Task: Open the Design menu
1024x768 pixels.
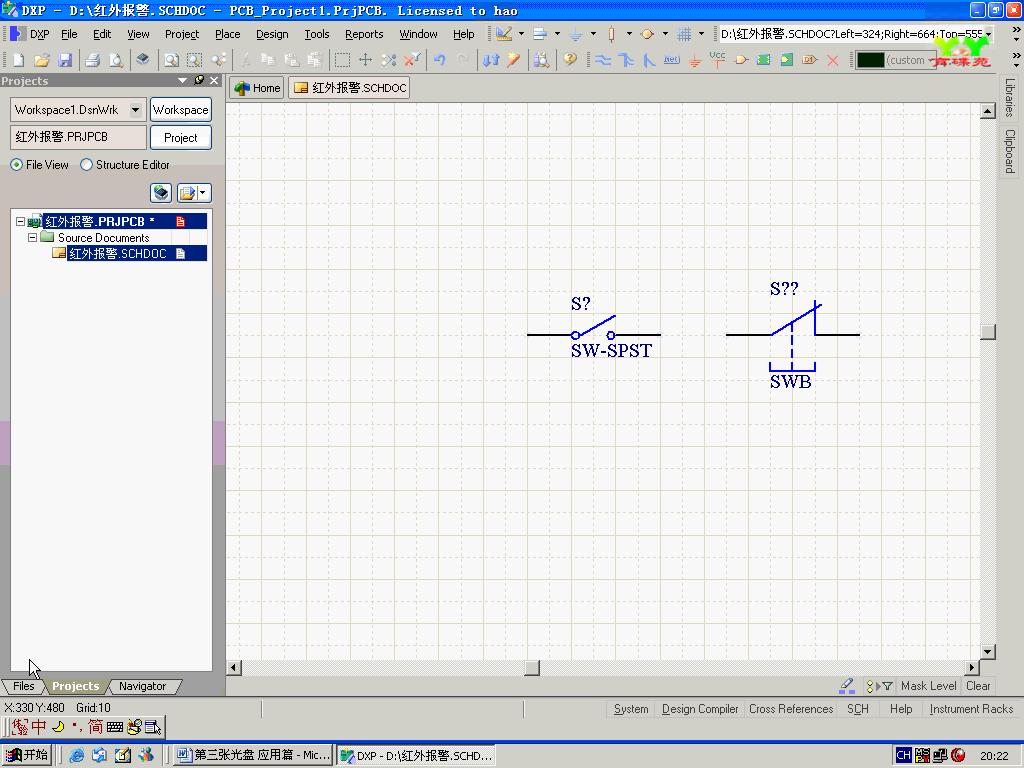Action: pos(272,34)
